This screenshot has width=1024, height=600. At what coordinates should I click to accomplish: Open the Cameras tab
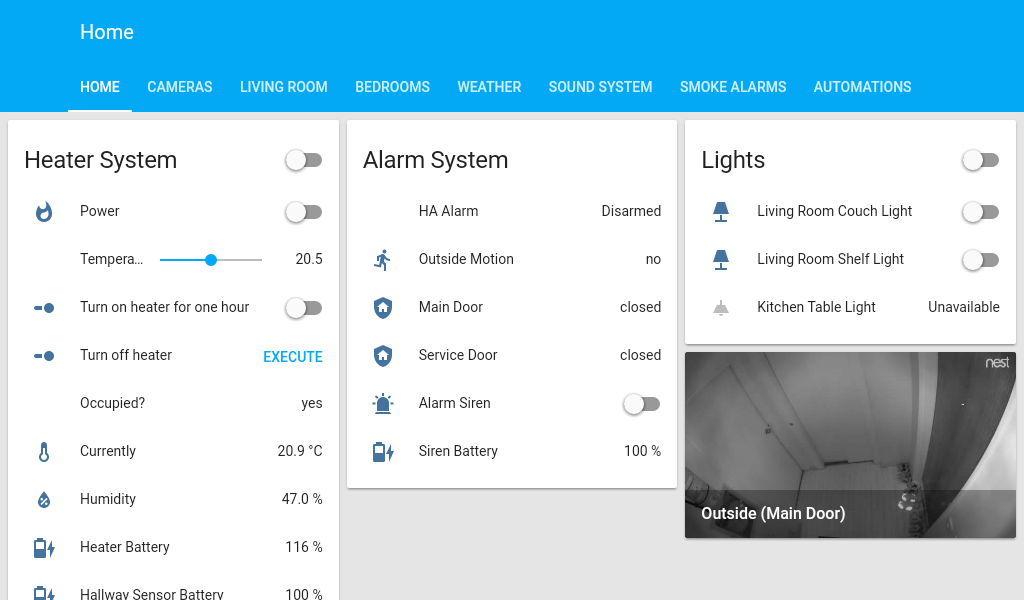(x=180, y=87)
